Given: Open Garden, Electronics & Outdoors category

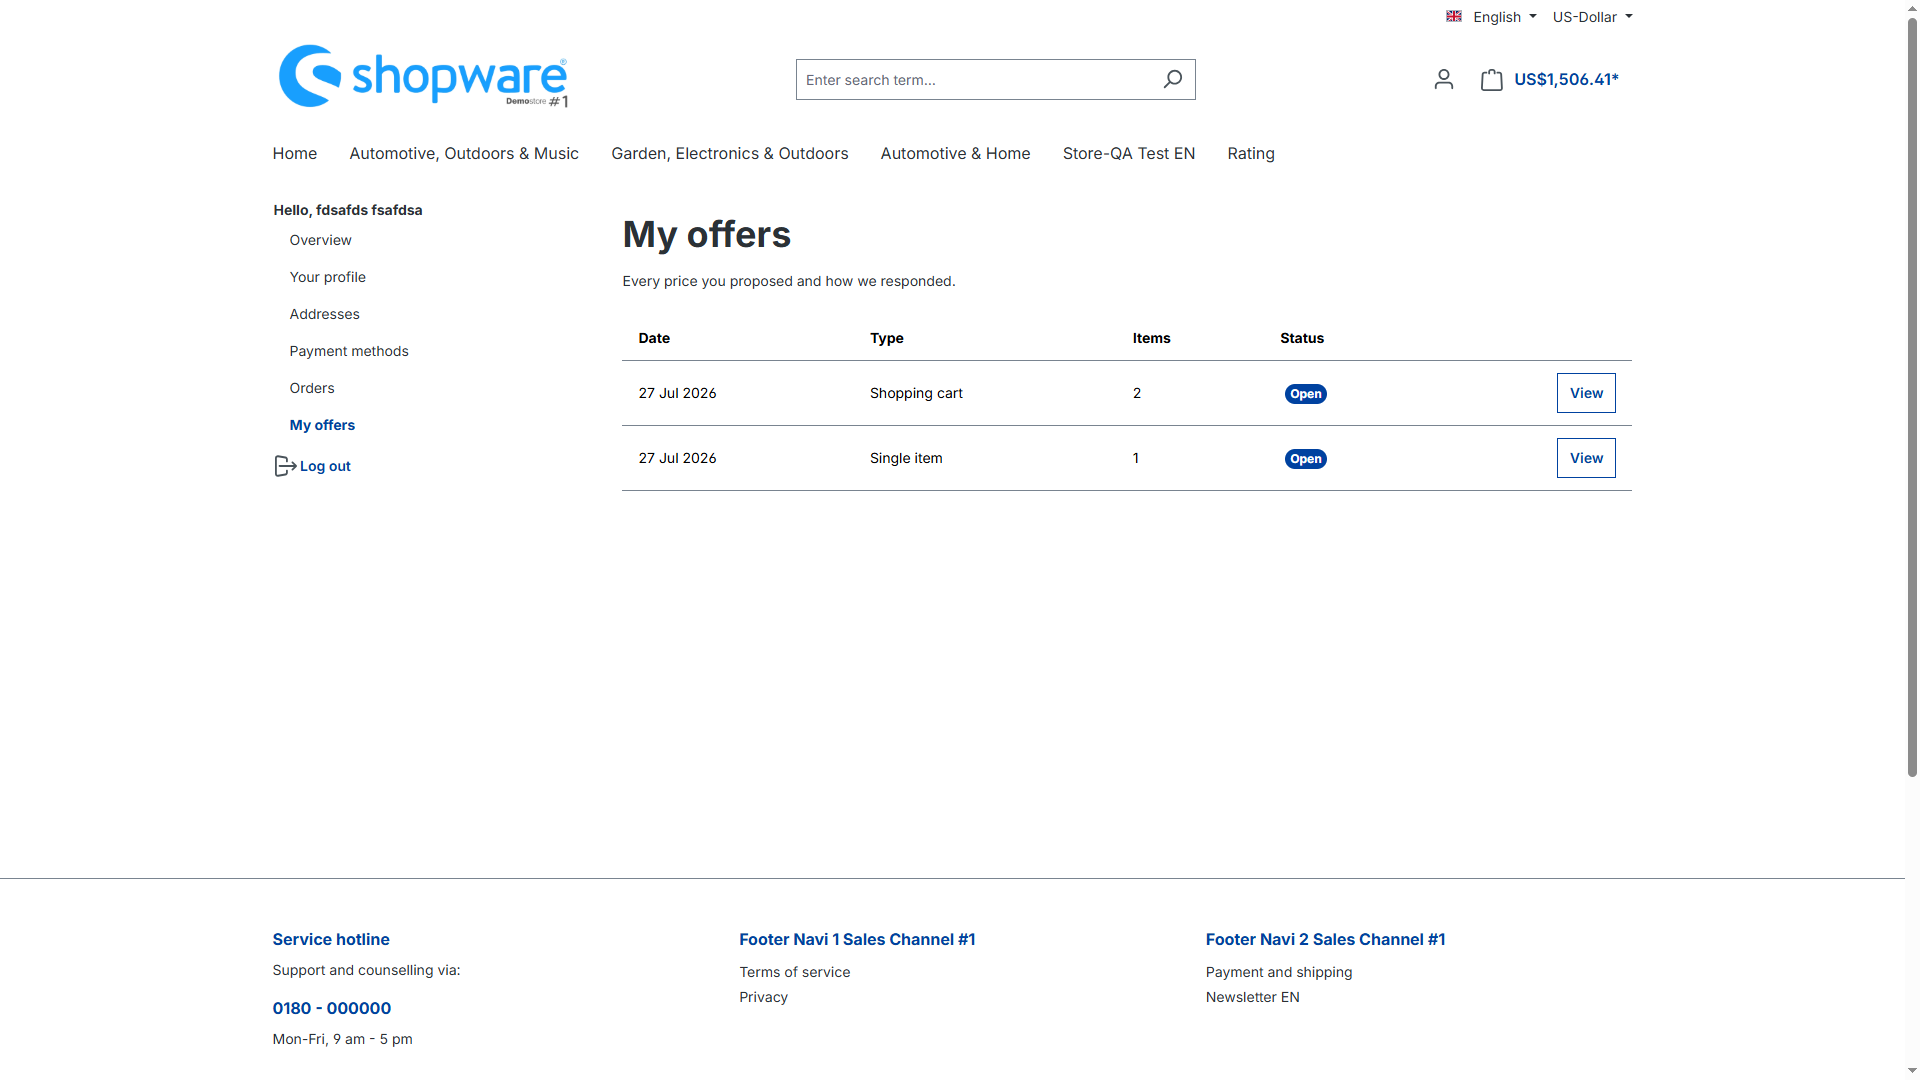Looking at the screenshot, I should pos(729,153).
